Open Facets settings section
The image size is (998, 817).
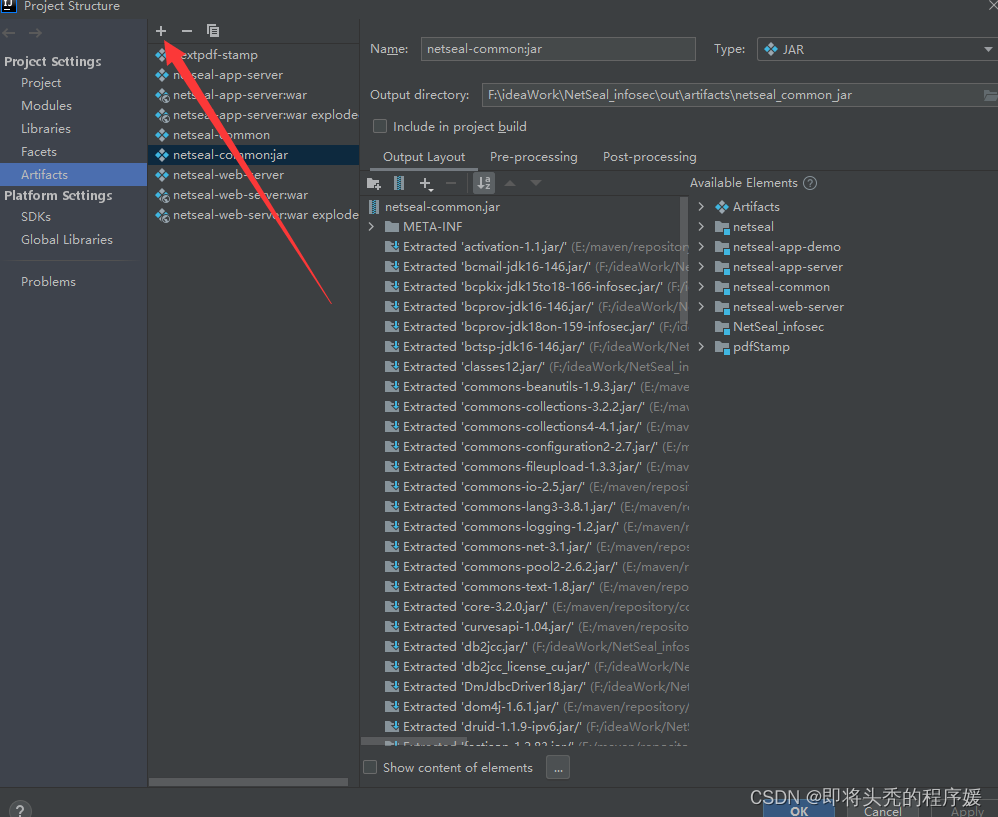pyautogui.click(x=38, y=151)
